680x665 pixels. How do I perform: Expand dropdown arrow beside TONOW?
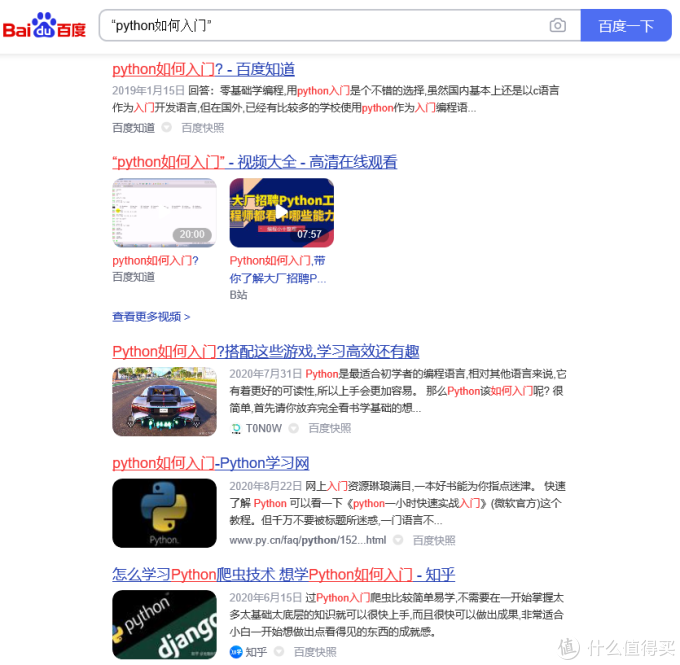294,428
